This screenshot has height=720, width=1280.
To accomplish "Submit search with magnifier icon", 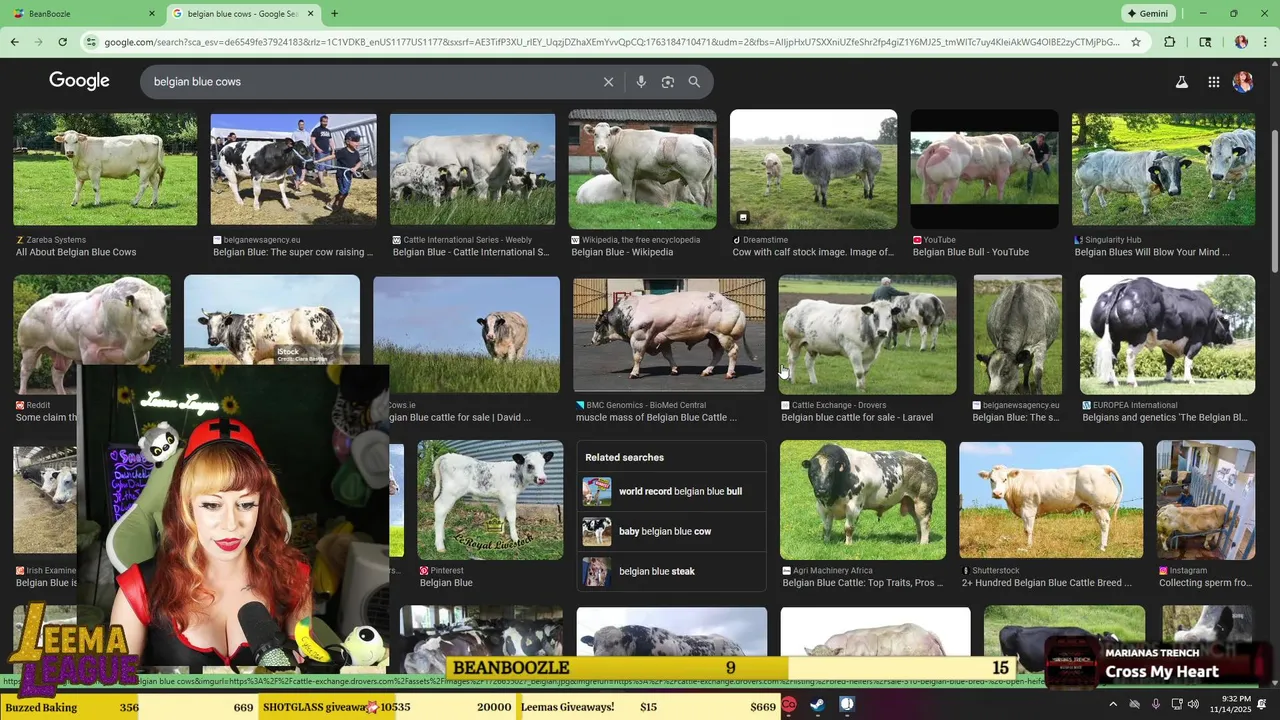I will 694,82.
